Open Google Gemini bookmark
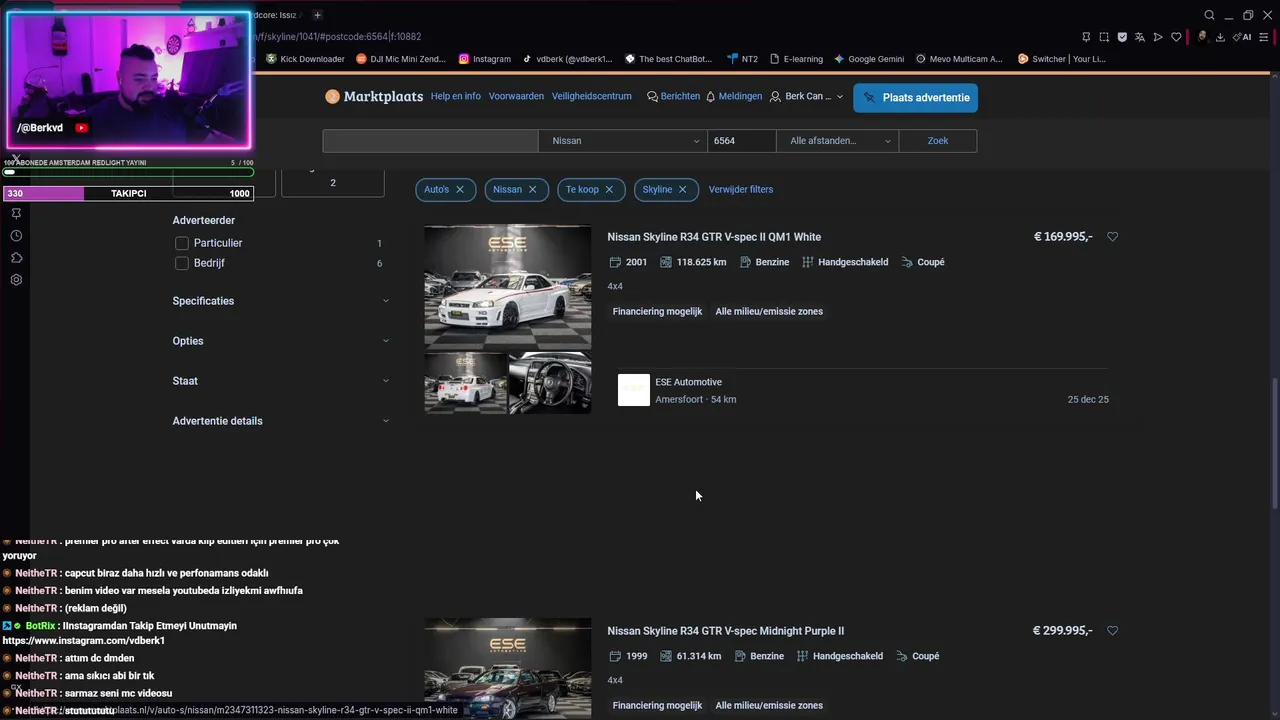Image resolution: width=1280 pixels, height=720 pixels. tap(869, 59)
